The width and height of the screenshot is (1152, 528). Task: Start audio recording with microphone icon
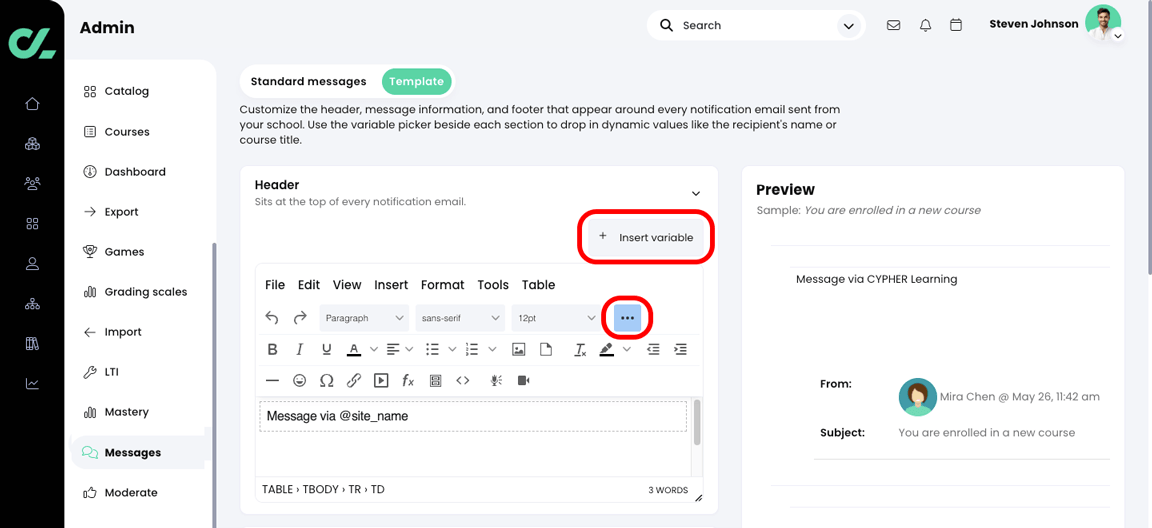pos(497,380)
